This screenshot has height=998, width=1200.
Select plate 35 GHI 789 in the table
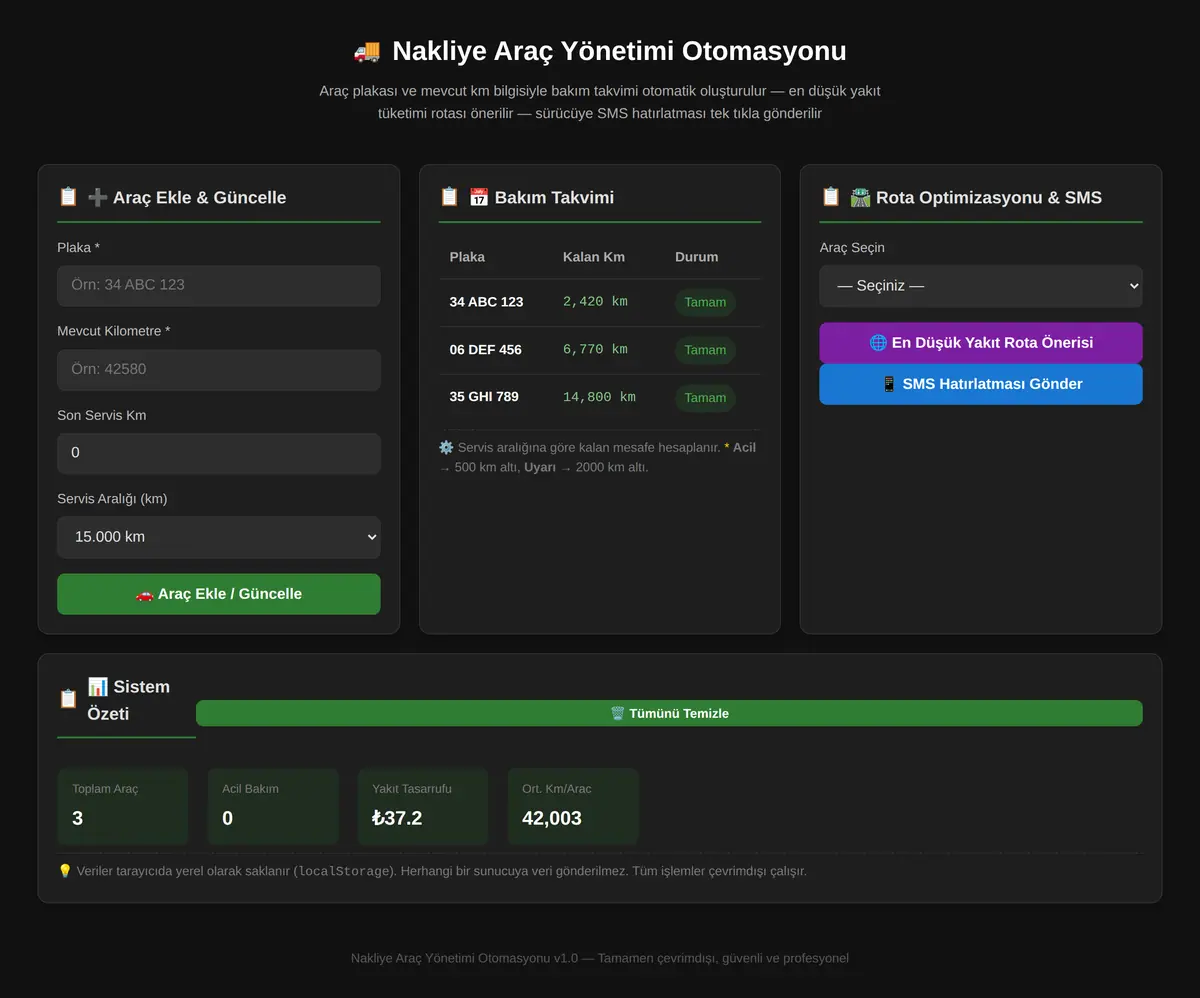(x=484, y=397)
